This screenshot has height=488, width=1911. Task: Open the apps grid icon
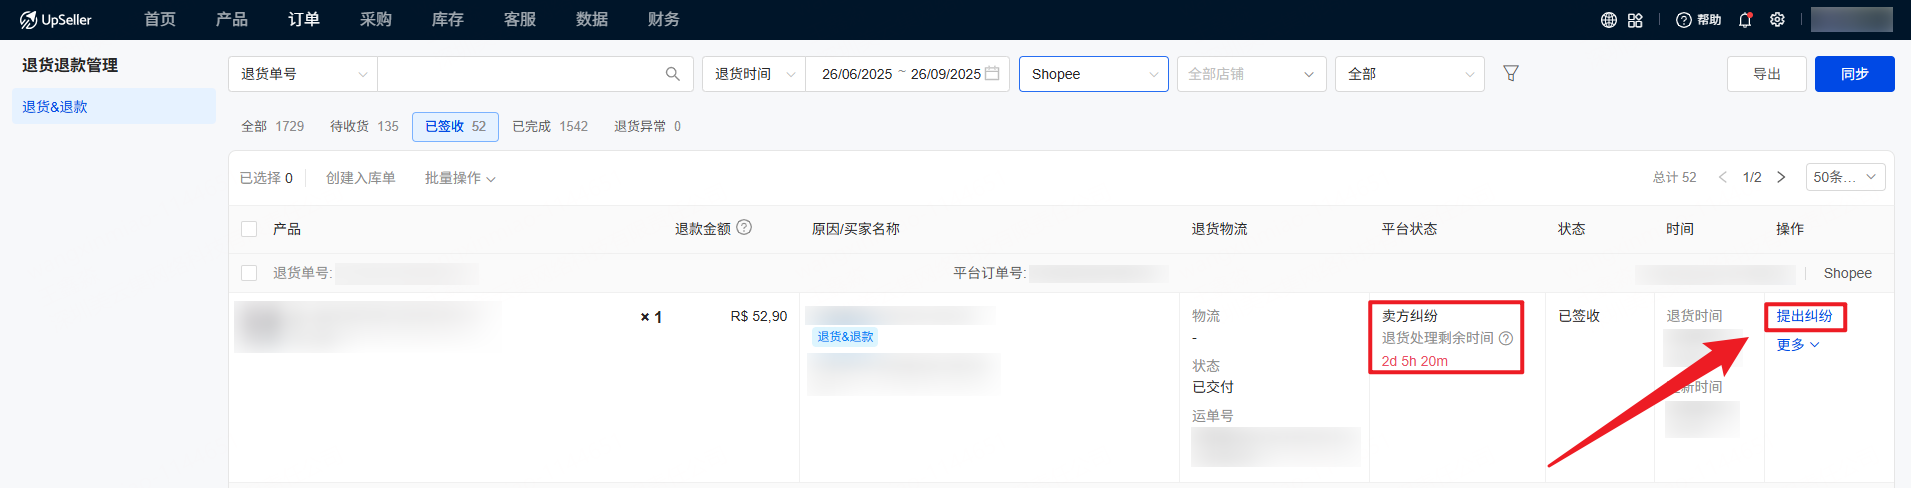[1635, 20]
